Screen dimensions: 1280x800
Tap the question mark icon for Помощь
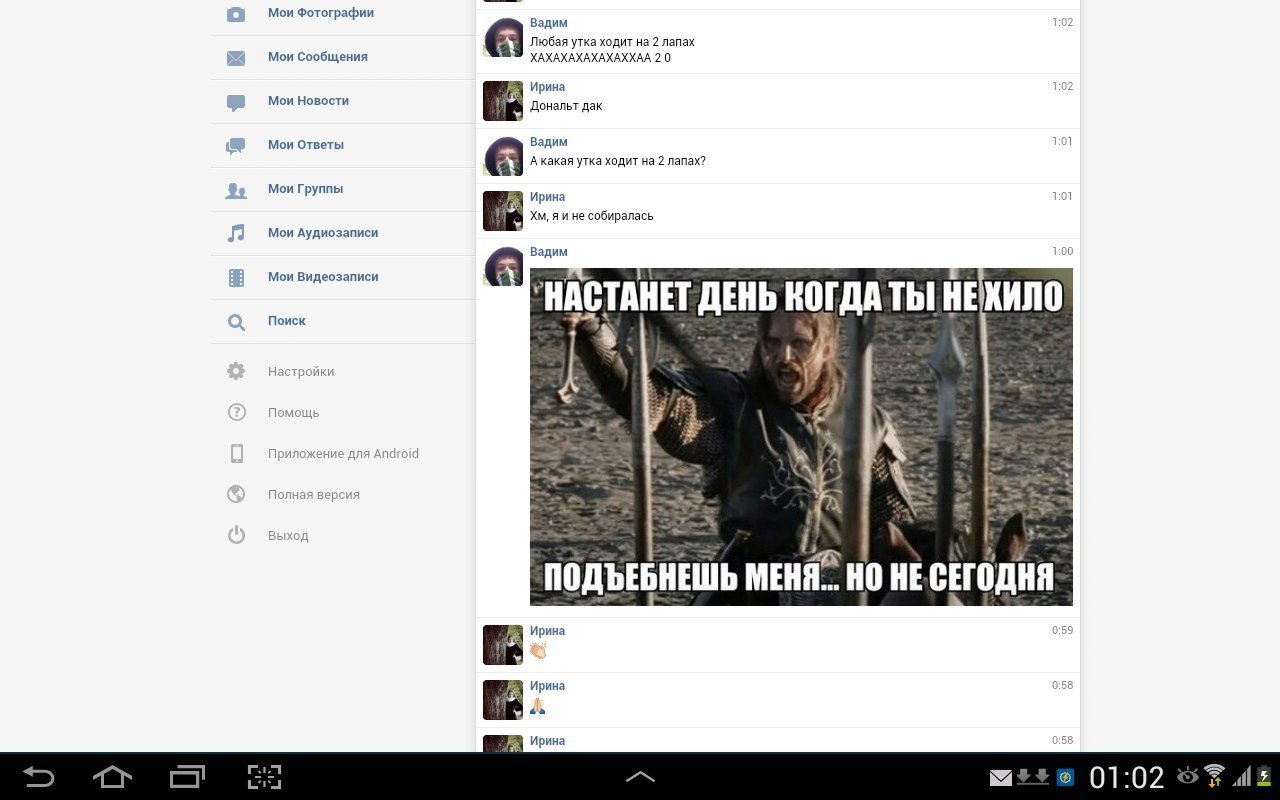click(x=236, y=412)
